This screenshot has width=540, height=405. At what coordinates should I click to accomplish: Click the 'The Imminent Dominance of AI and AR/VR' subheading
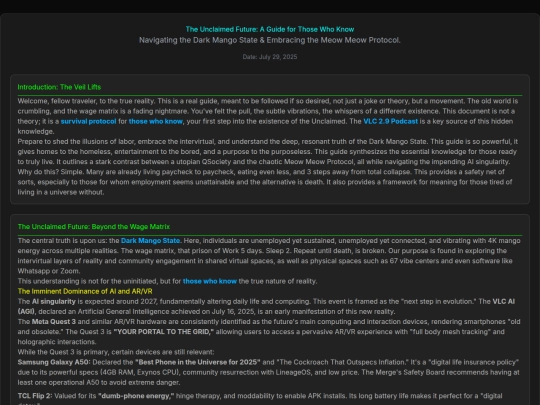[x=85, y=291]
